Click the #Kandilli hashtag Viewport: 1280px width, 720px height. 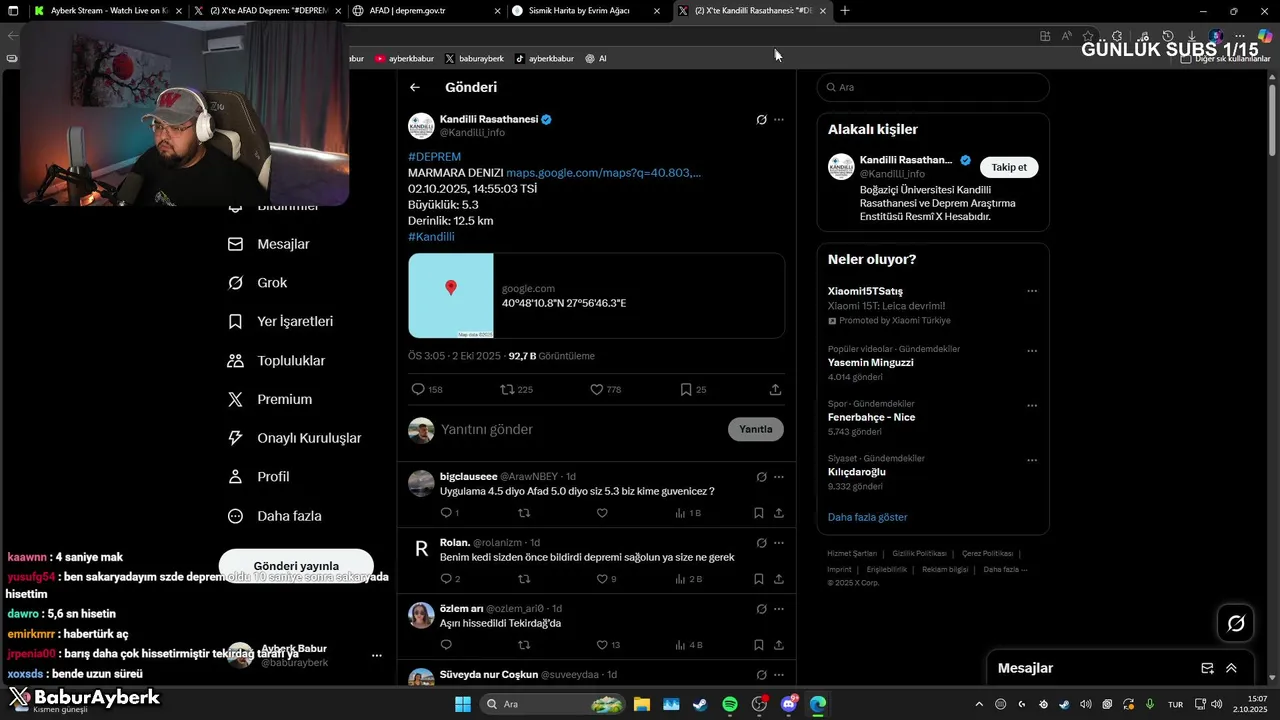coord(432,237)
